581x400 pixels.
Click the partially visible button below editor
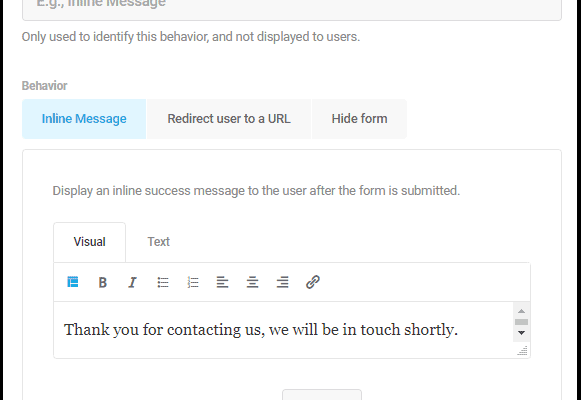coord(322,395)
